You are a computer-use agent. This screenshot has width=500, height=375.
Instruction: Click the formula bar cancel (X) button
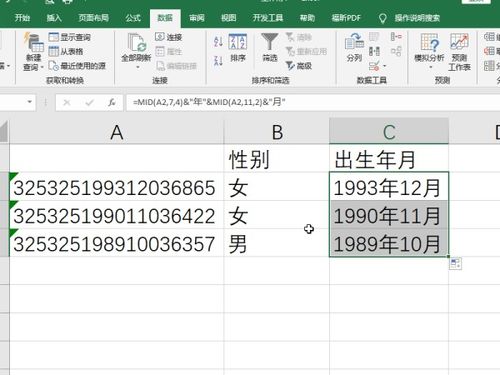(67, 102)
